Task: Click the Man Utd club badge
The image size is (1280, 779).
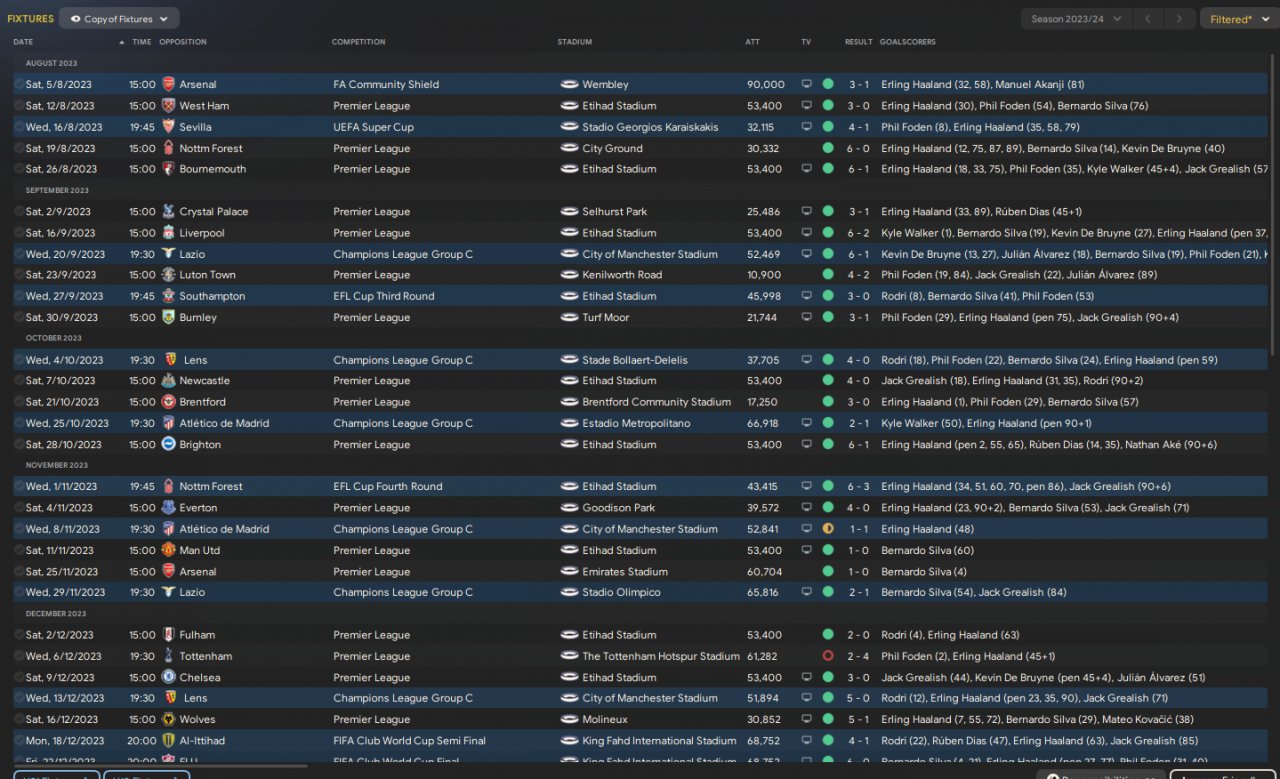Action: click(x=168, y=550)
